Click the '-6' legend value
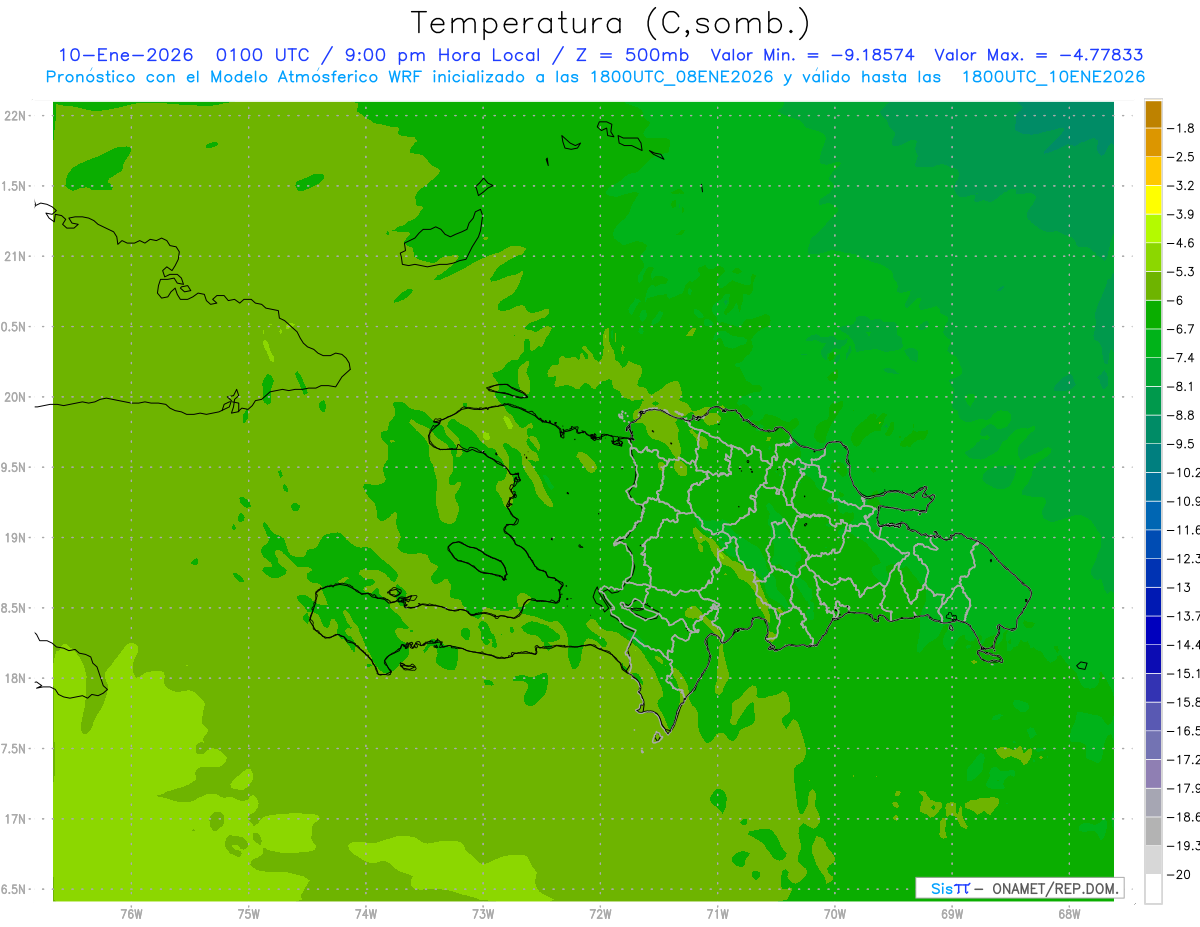The height and width of the screenshot is (927, 1200). (x=1176, y=300)
